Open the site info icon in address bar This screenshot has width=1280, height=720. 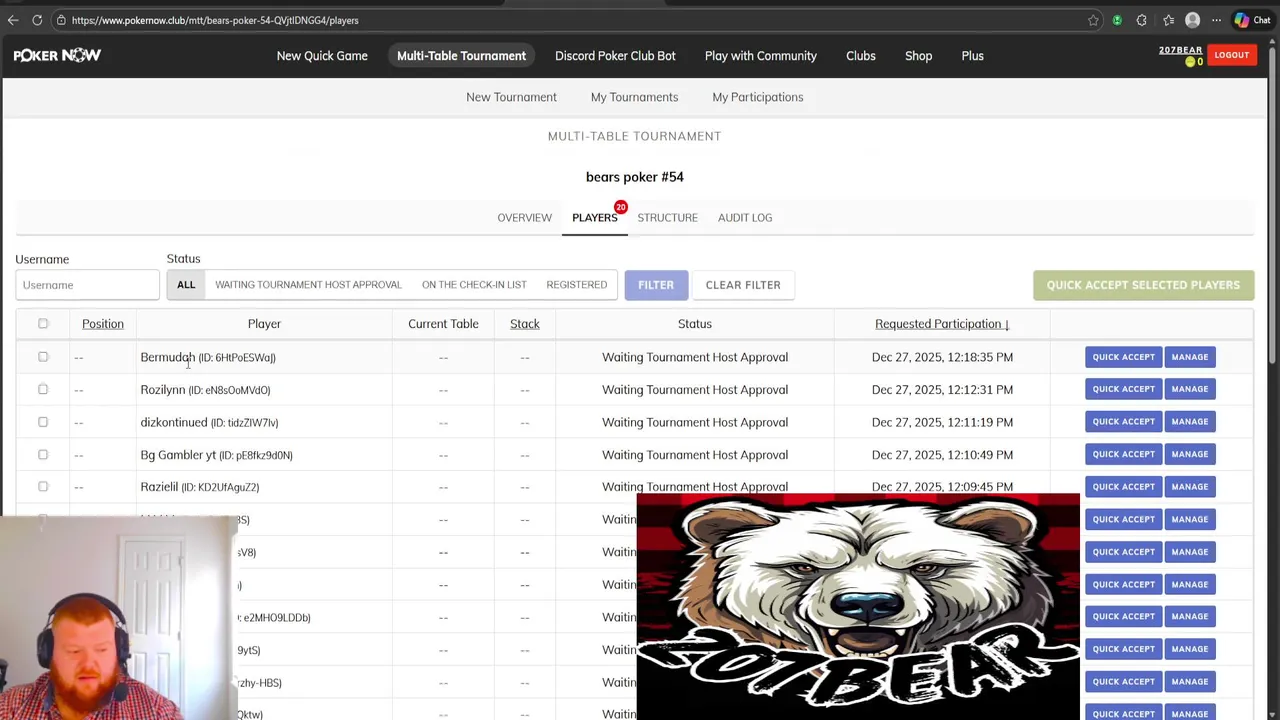(61, 20)
